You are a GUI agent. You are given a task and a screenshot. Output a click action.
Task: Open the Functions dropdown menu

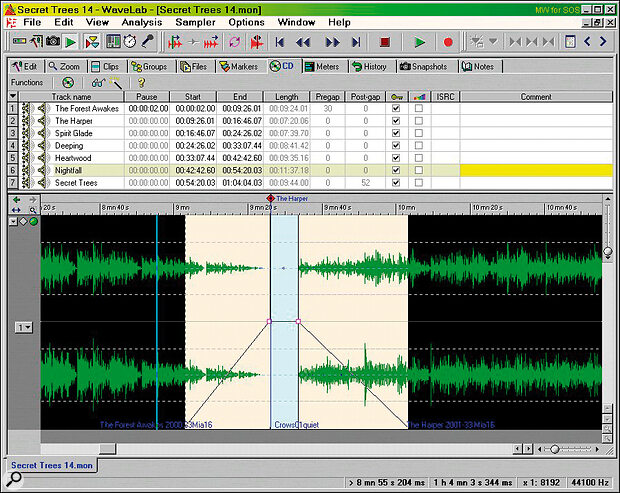pos(27,82)
